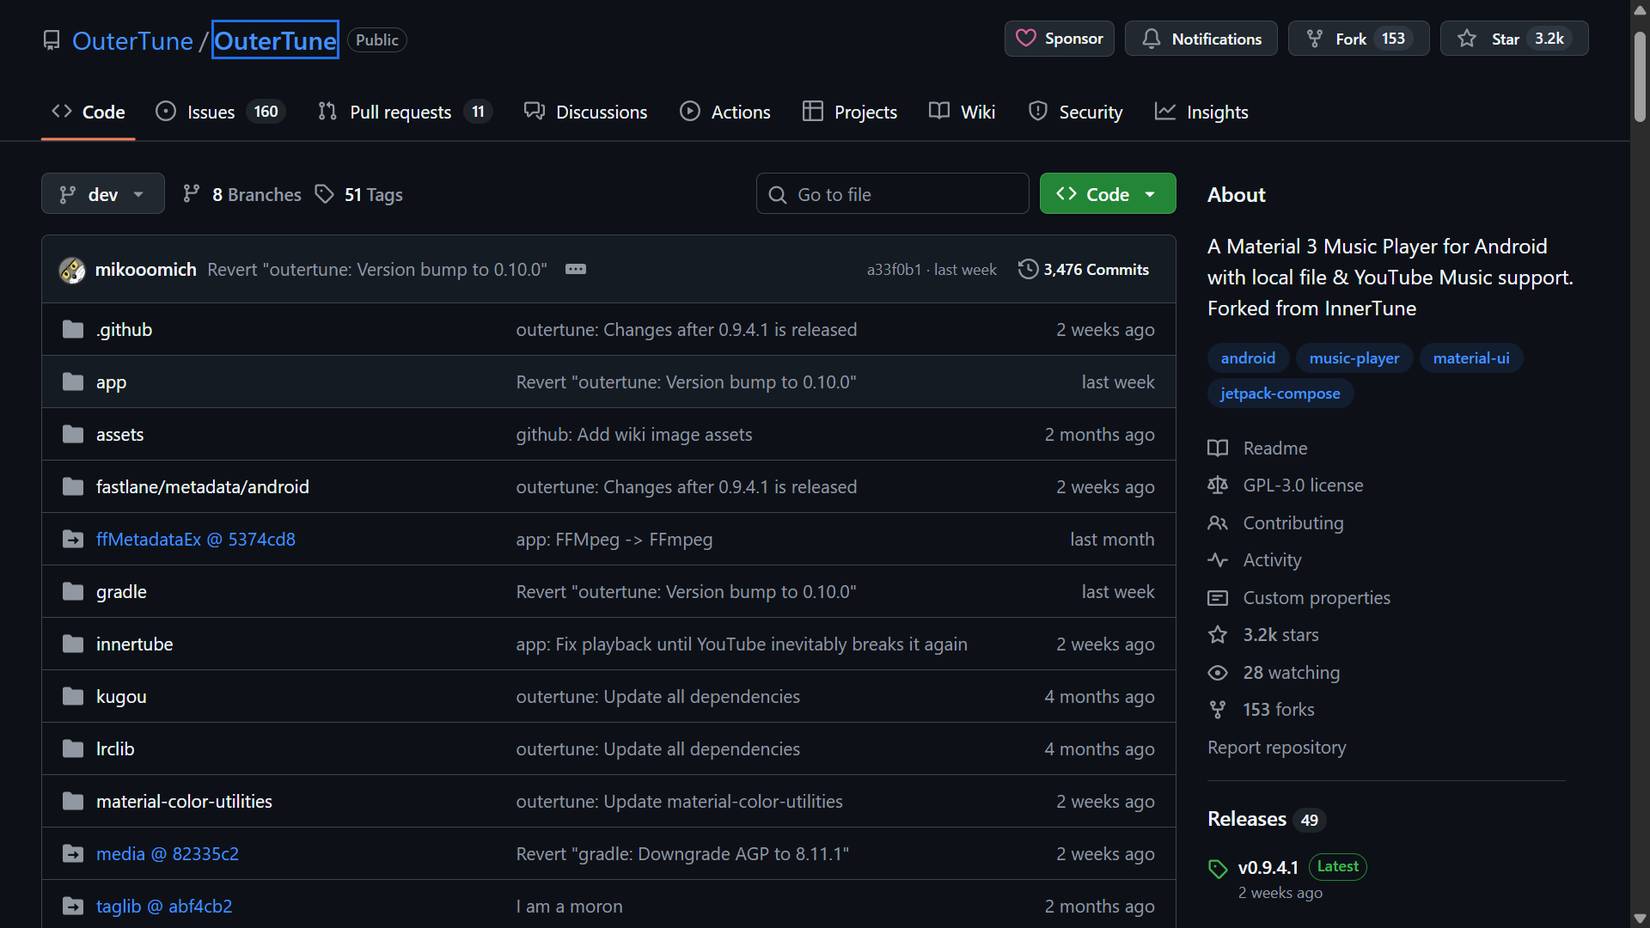This screenshot has height=928, width=1650.
Task: Click inside the Go to file field
Action: pyautogui.click(x=892, y=193)
